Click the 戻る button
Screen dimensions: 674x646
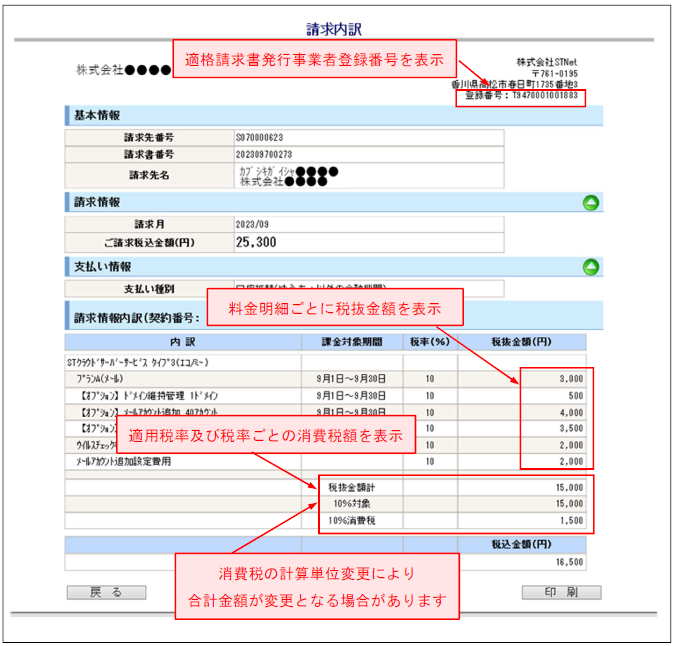click(x=106, y=592)
